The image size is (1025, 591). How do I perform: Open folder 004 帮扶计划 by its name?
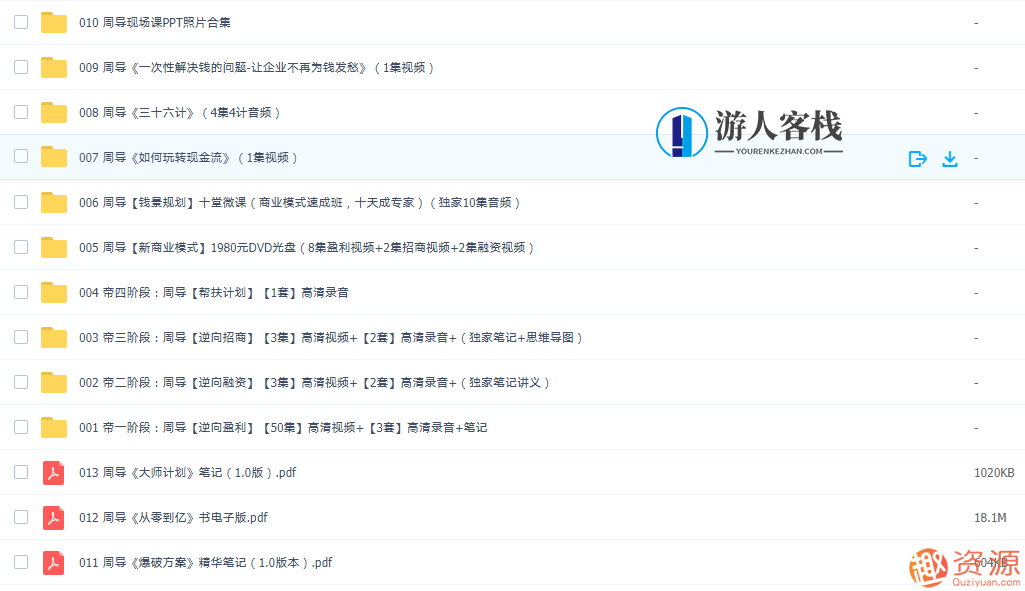pyautogui.click(x=215, y=292)
